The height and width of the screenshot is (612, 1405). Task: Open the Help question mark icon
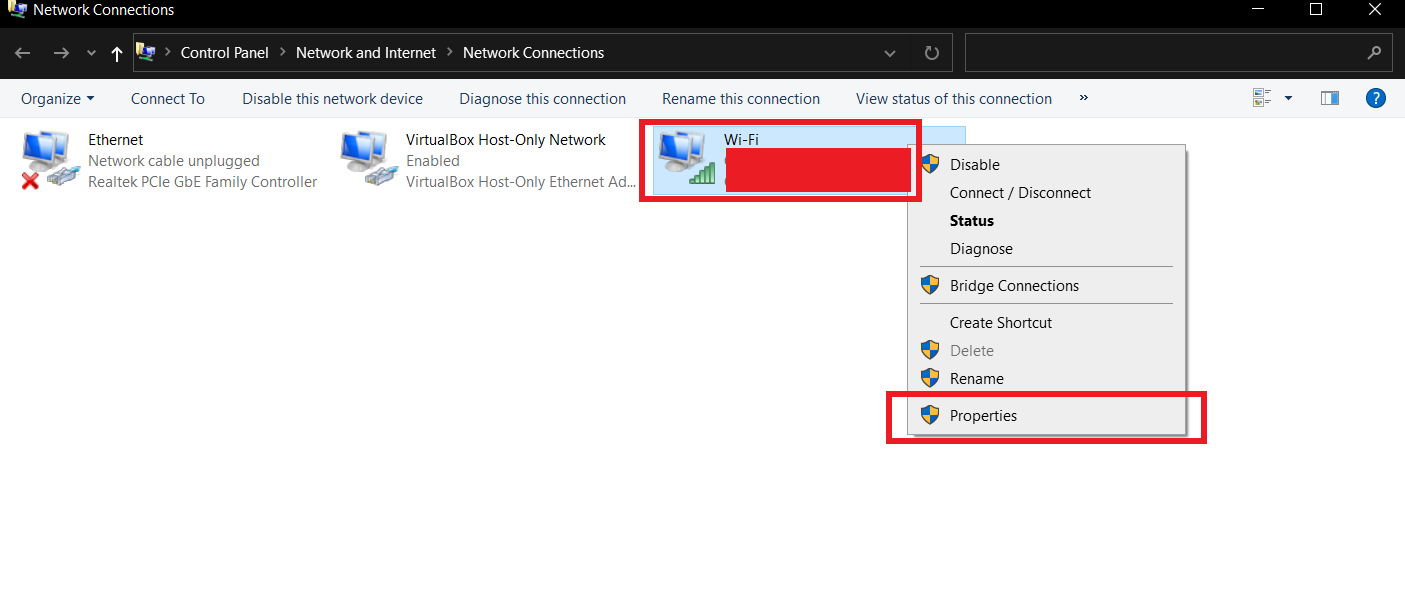click(x=1376, y=98)
